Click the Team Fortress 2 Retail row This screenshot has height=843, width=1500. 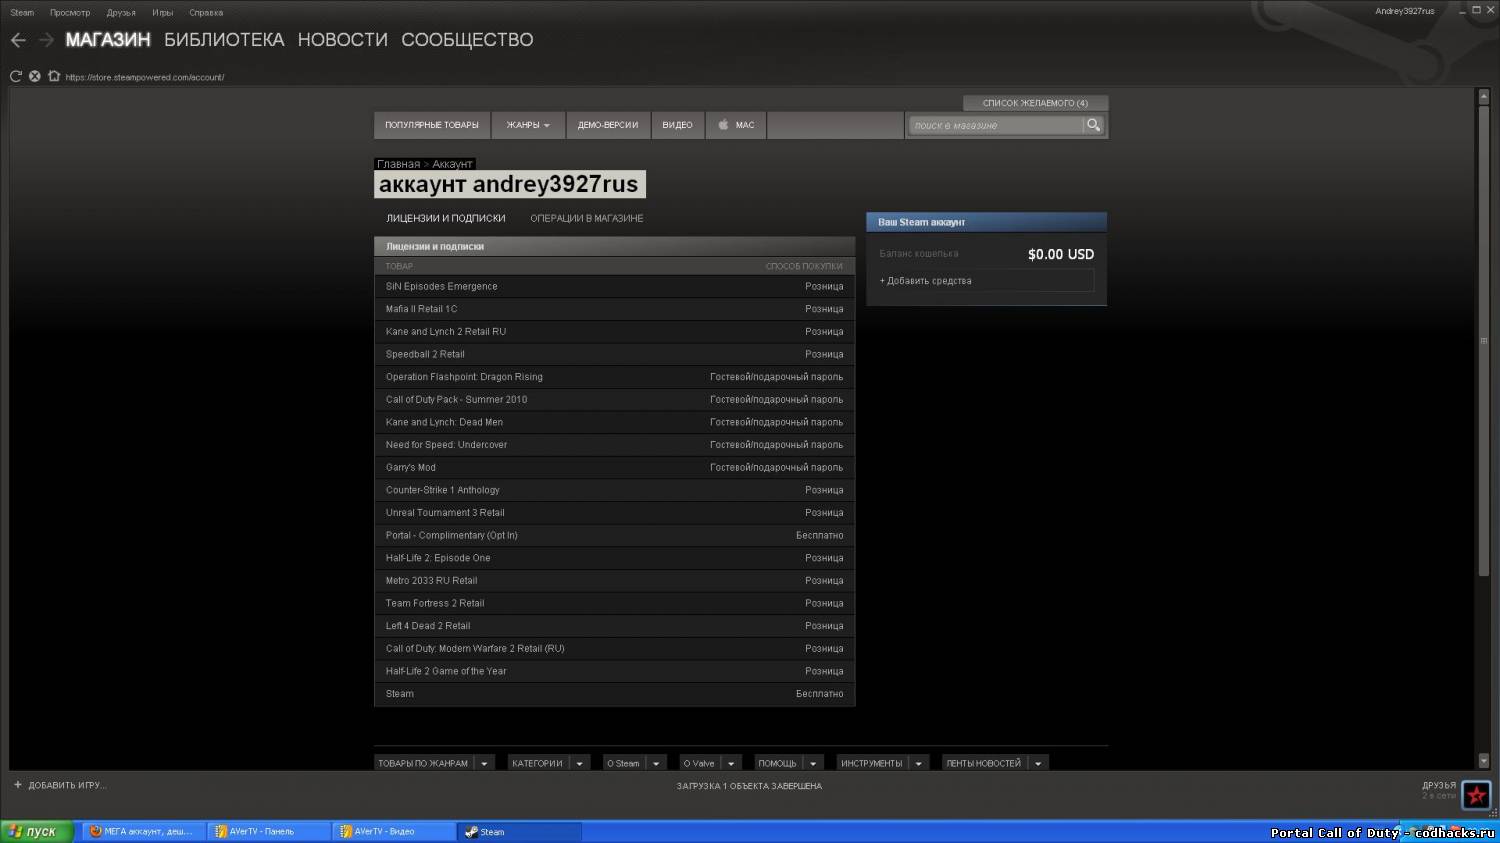(614, 603)
